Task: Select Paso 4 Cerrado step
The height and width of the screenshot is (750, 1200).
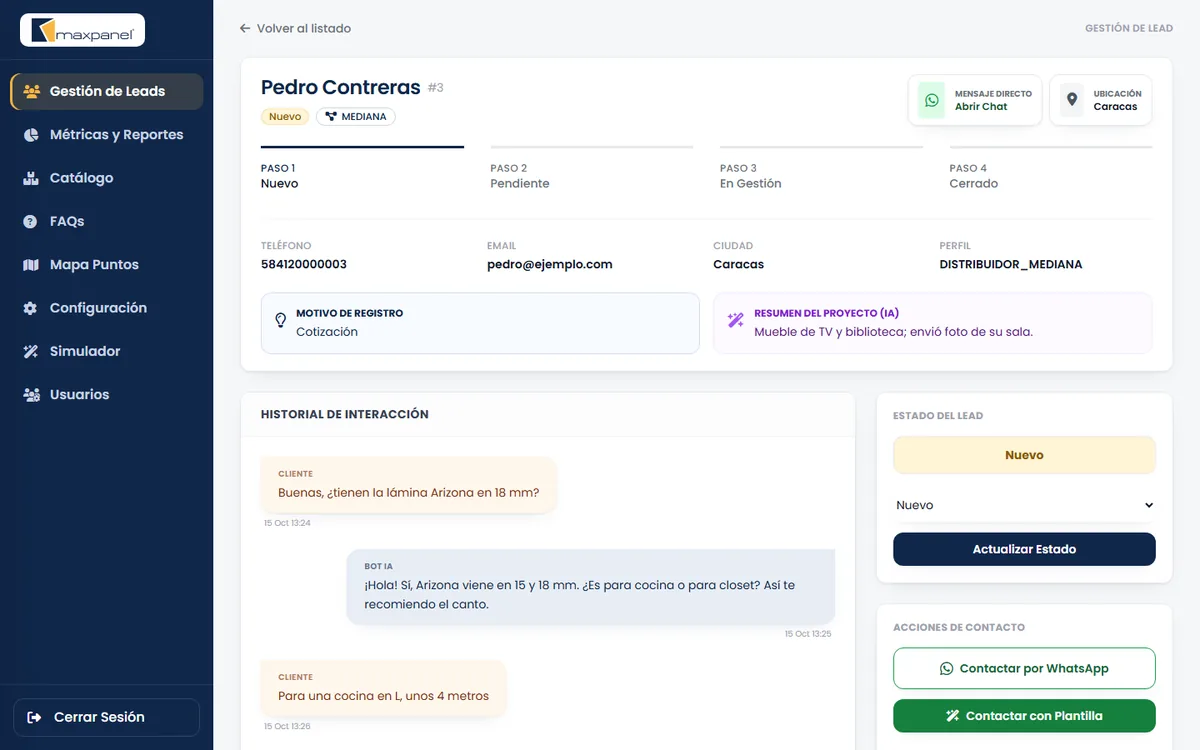Action: coord(1051,169)
